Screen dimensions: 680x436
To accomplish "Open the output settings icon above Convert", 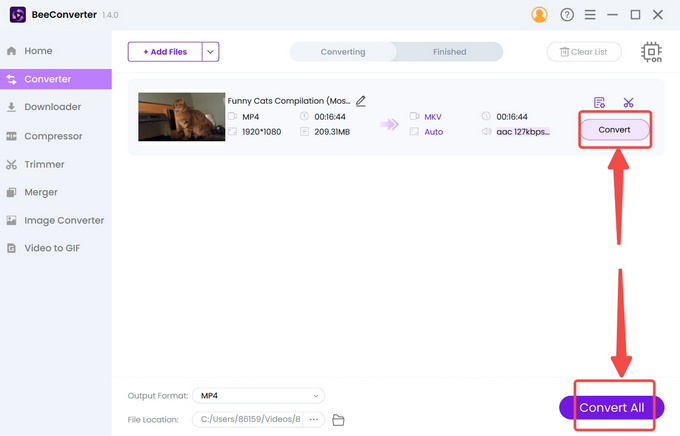I will (x=599, y=103).
